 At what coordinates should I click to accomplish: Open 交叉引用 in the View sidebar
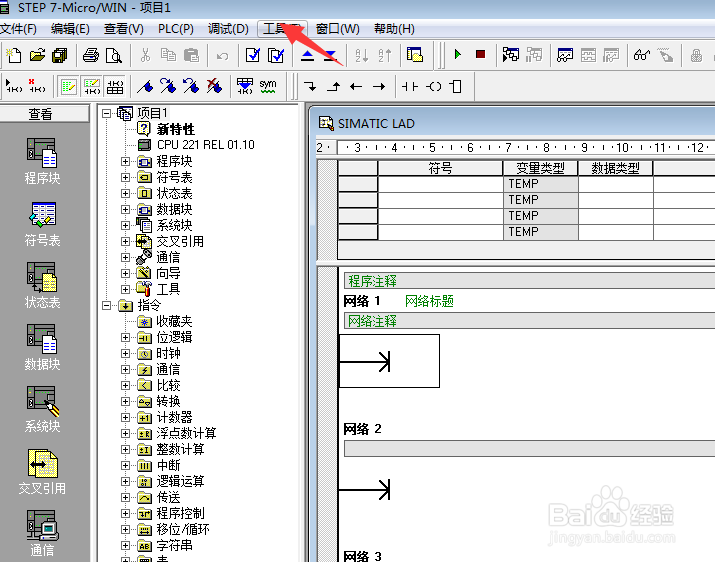click(x=42, y=472)
